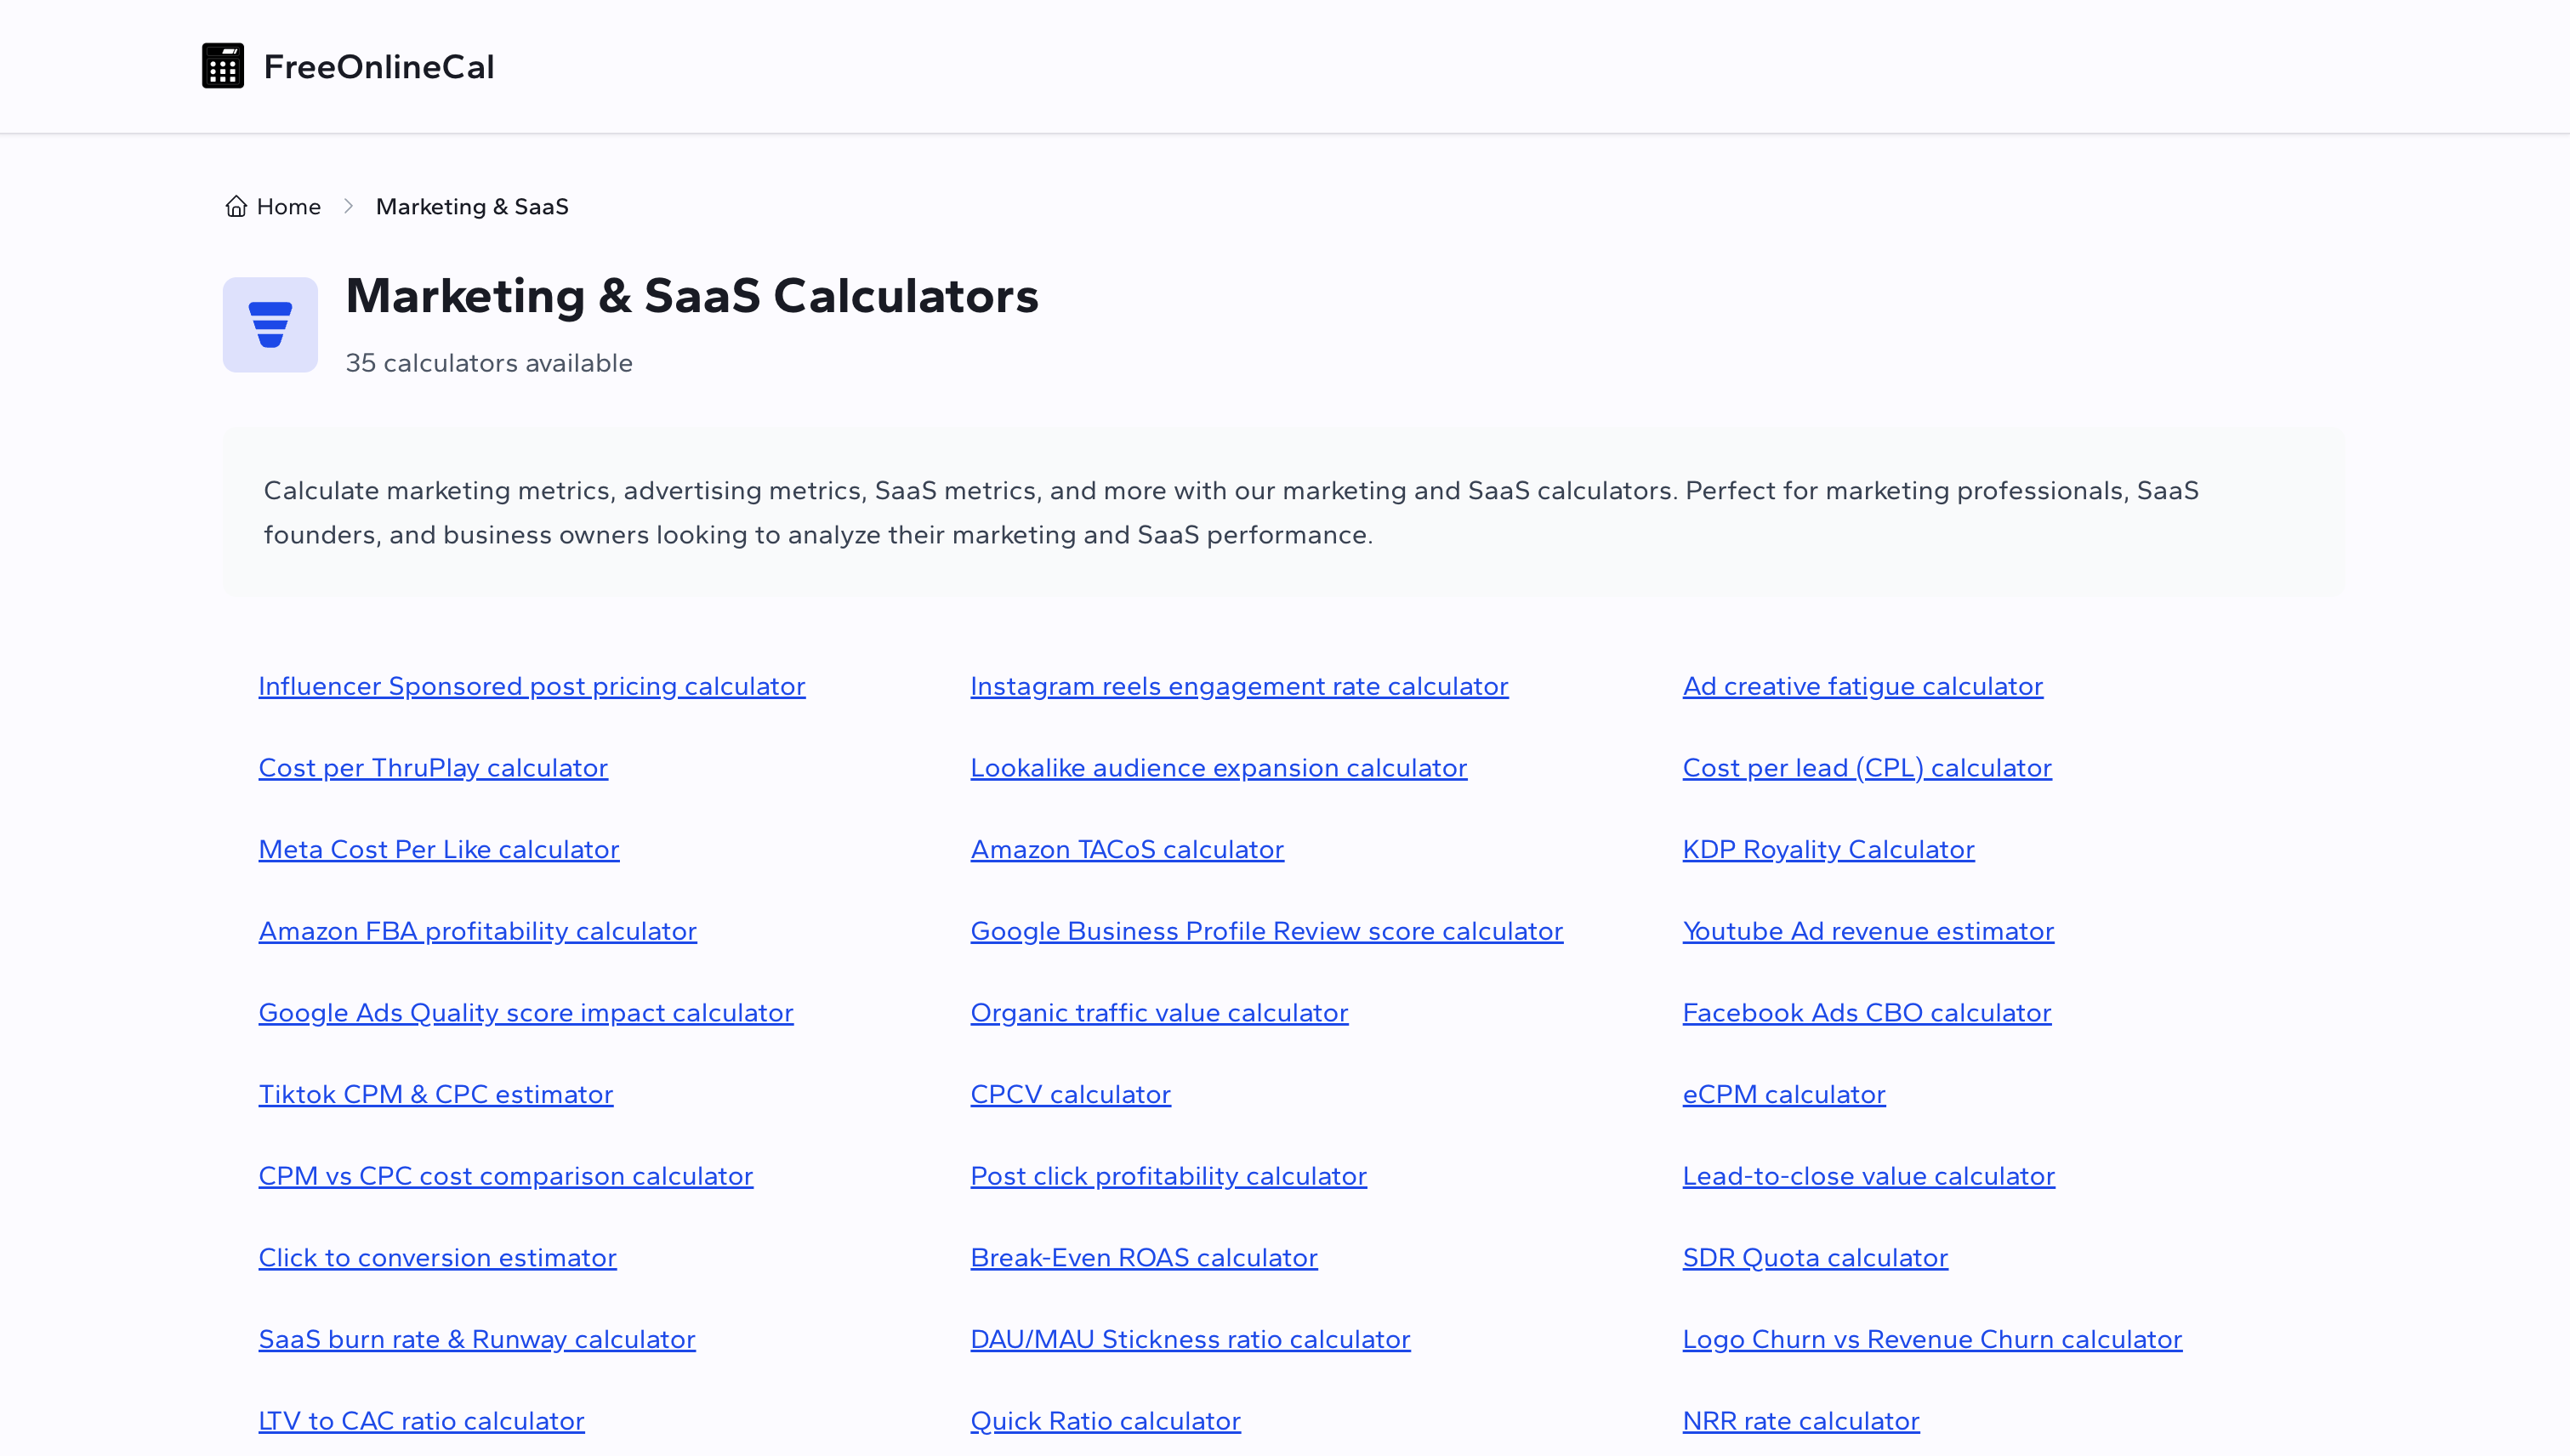Viewport: 2570px width, 1456px height.
Task: Open the Cost per ThruPlay calculator
Action: click(433, 768)
